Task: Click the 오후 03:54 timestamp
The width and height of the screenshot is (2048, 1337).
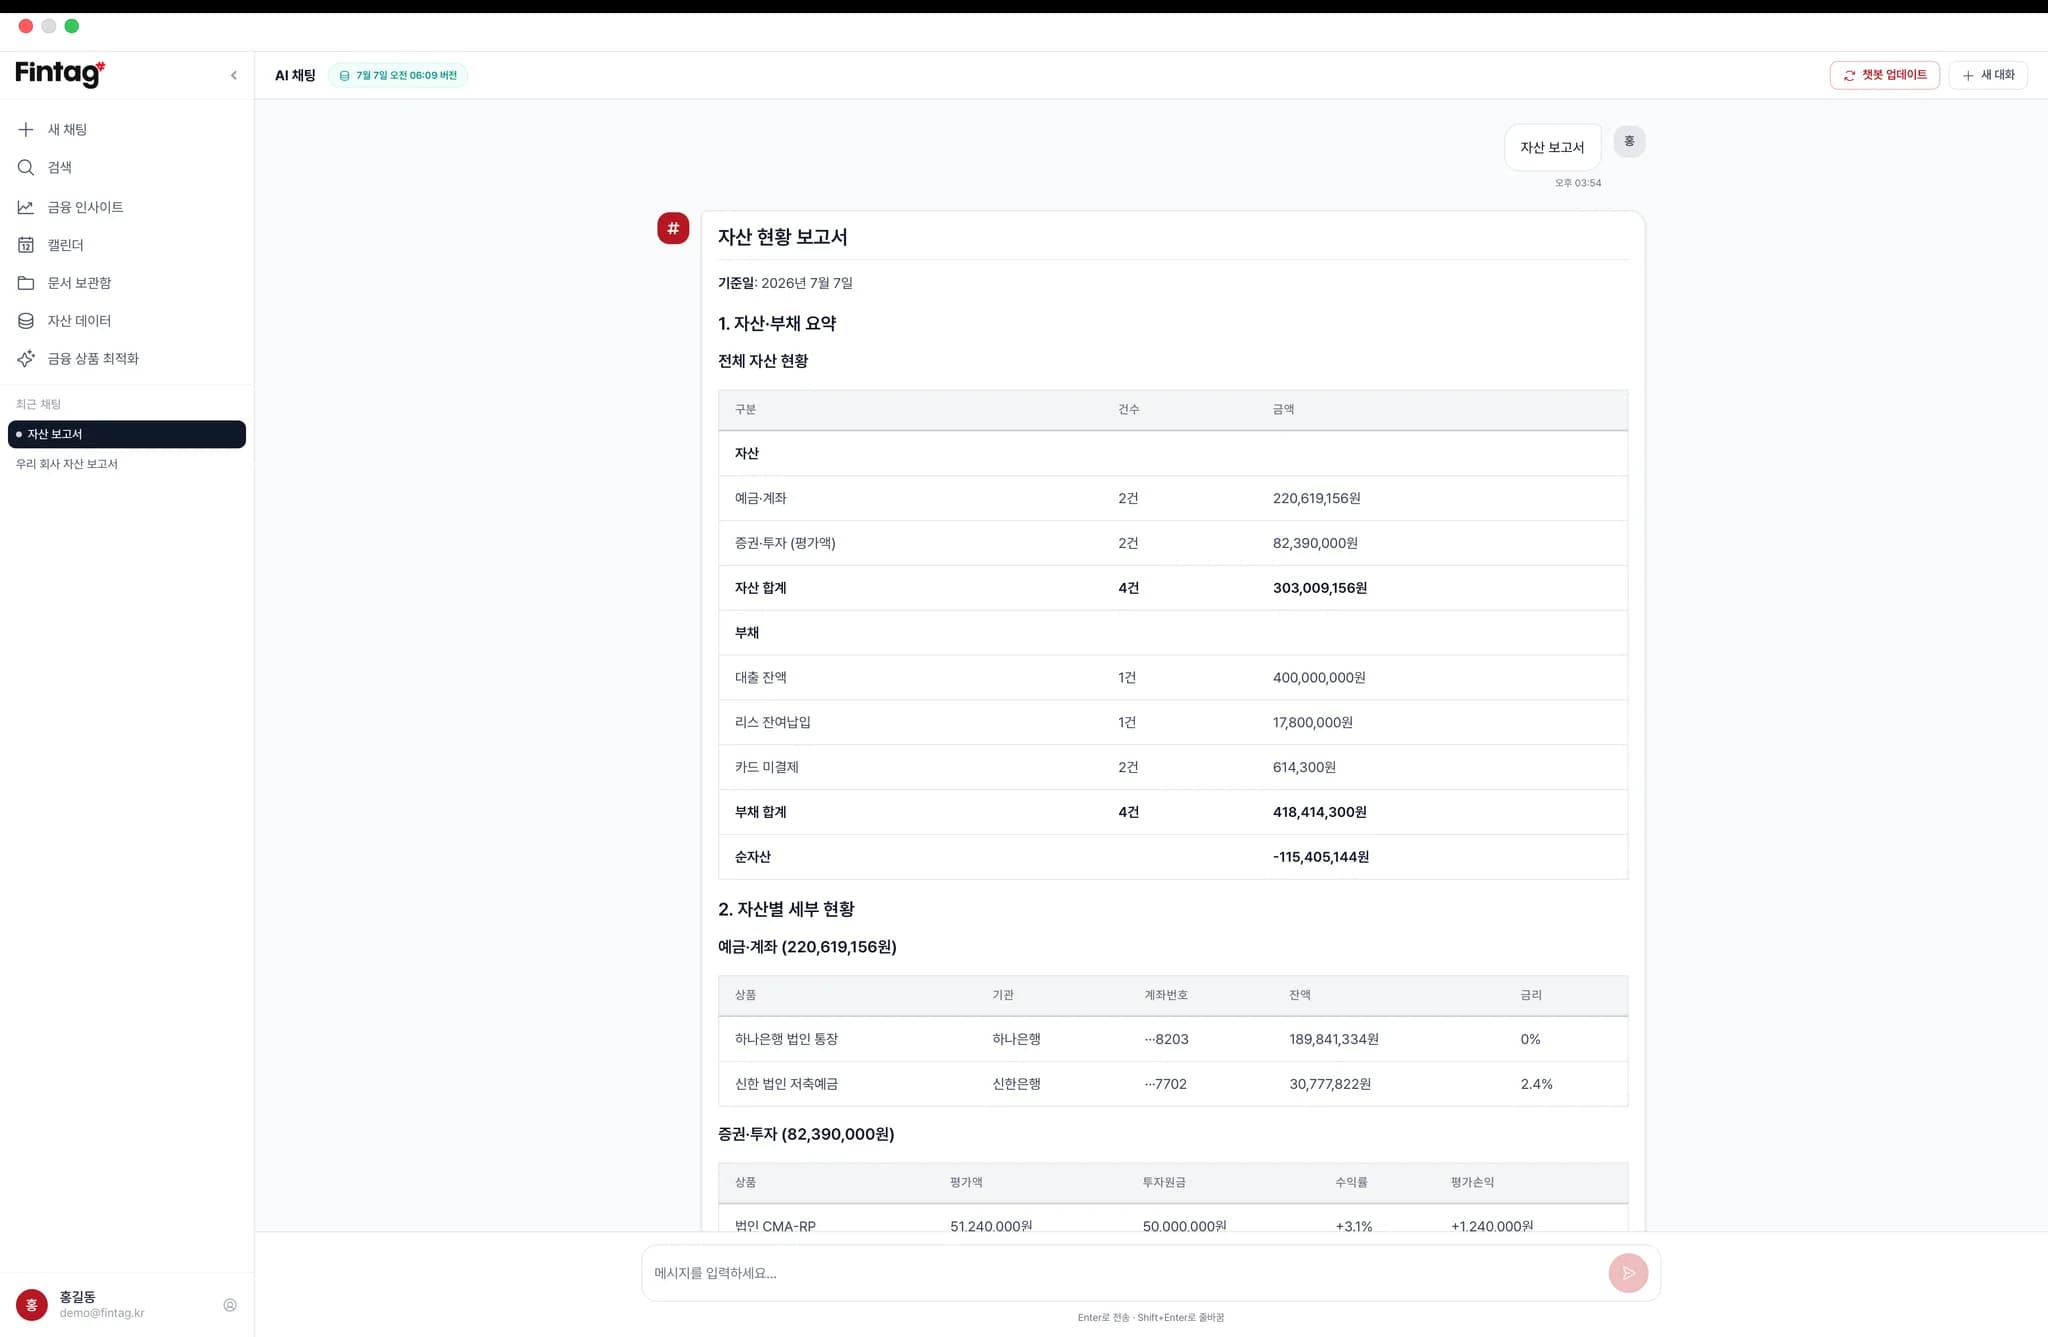Action: click(1578, 183)
